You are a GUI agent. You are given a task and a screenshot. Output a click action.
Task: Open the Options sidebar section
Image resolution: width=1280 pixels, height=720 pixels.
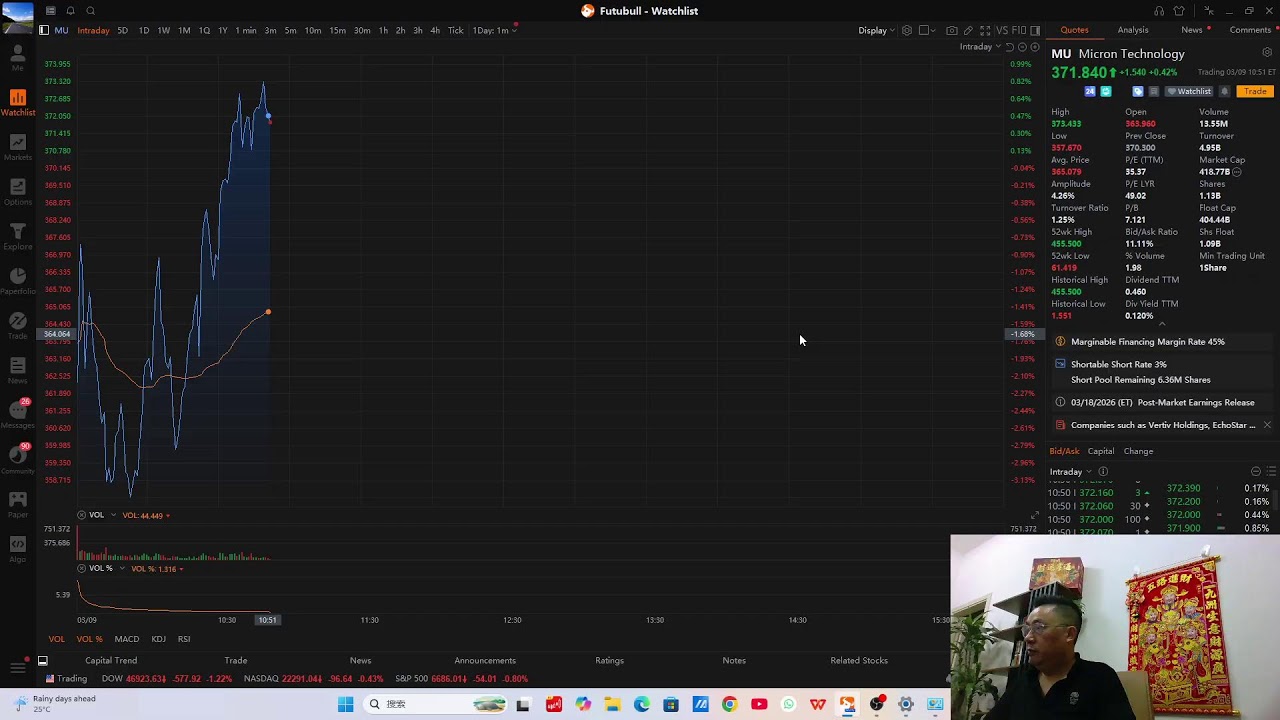[x=17, y=192]
